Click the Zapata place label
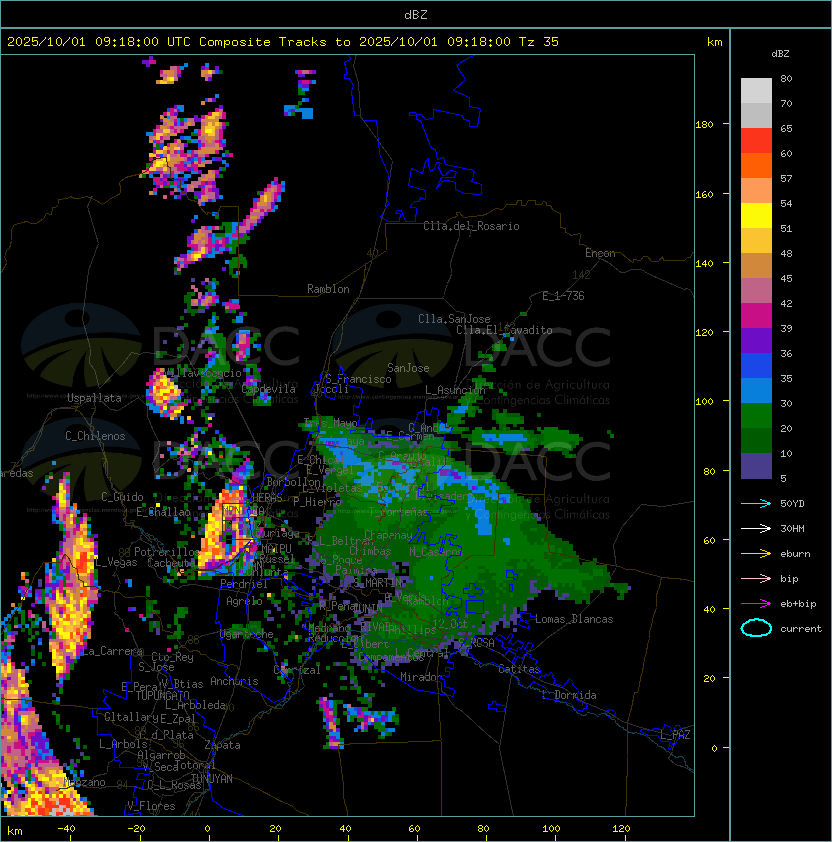 click(x=222, y=745)
